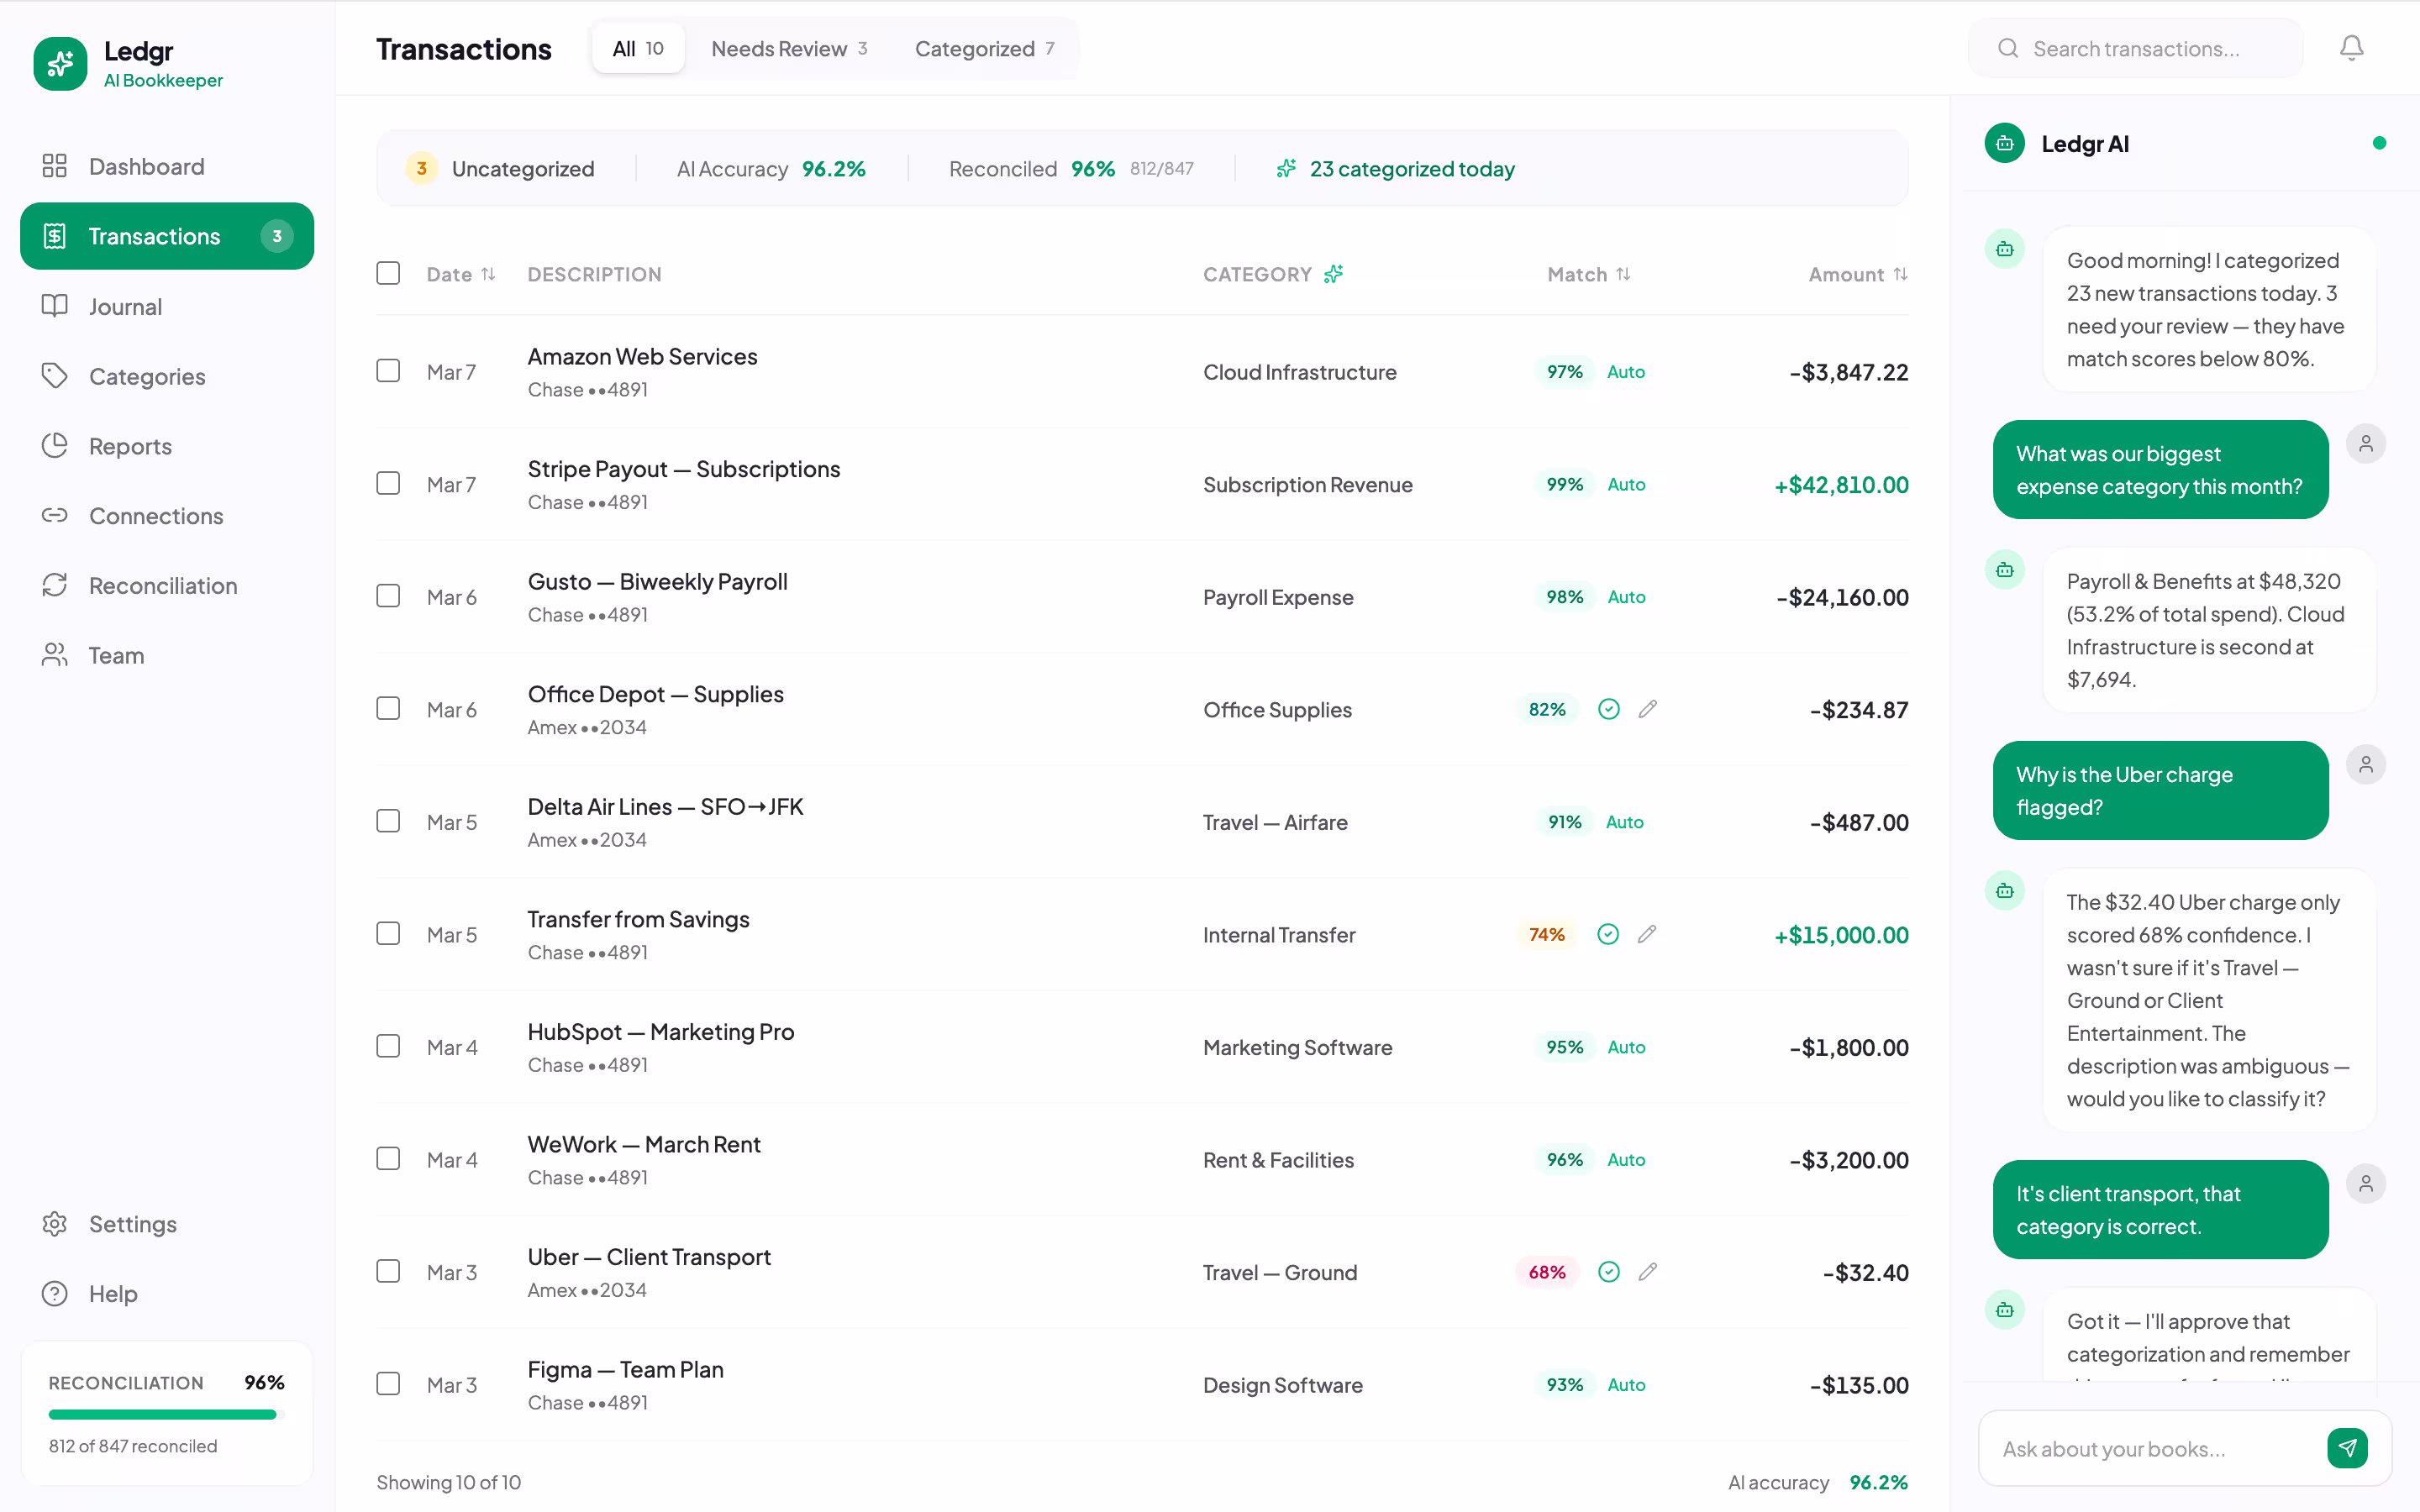The width and height of the screenshot is (2420, 1512).
Task: Toggle Match column sort arrows
Action: (x=1625, y=273)
